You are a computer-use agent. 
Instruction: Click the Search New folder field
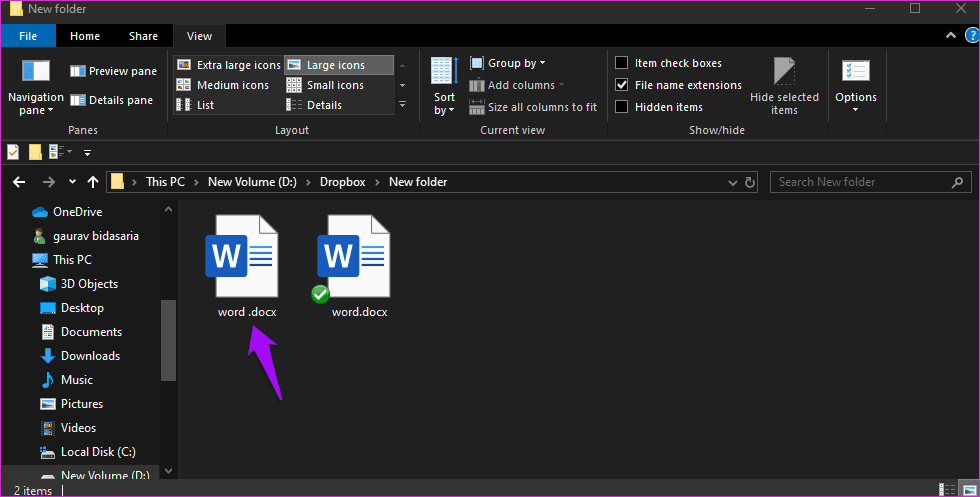[x=870, y=182]
